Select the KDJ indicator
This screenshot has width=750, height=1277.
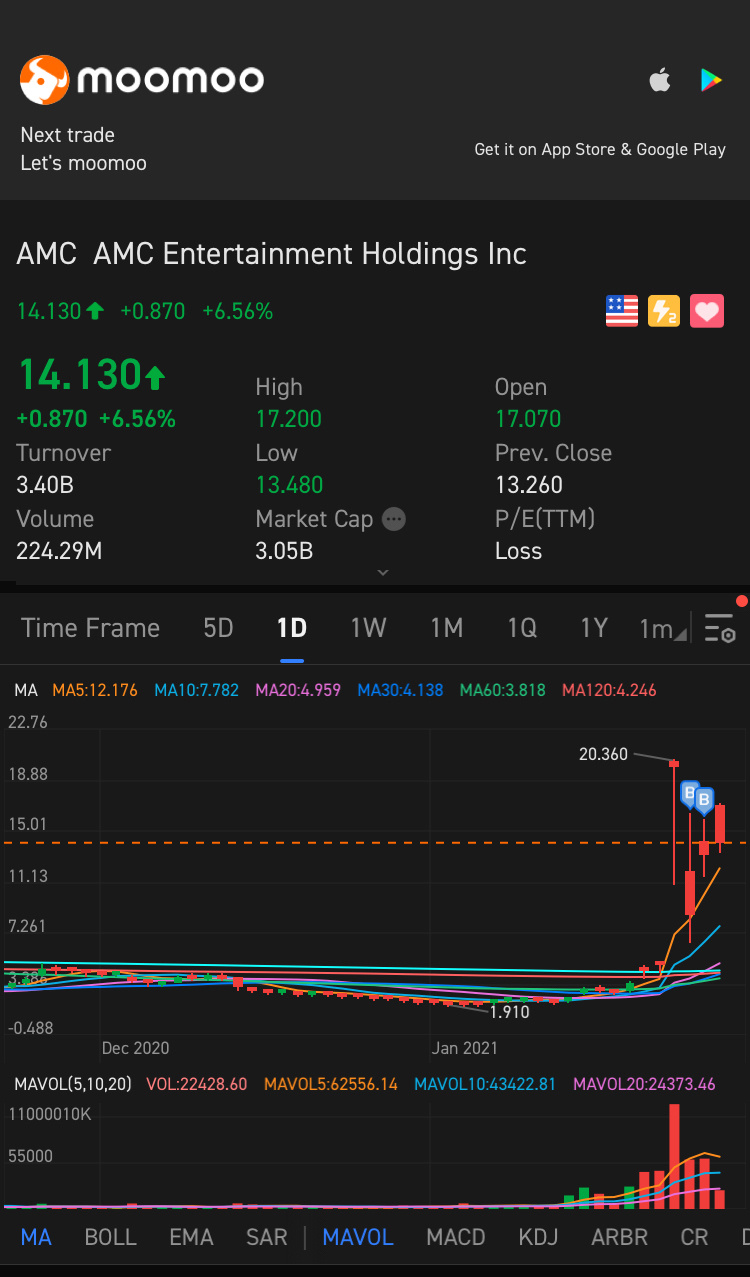pos(538,1237)
